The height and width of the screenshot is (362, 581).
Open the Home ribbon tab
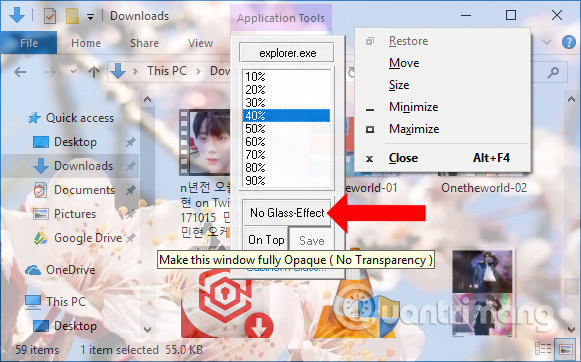pyautogui.click(x=86, y=43)
